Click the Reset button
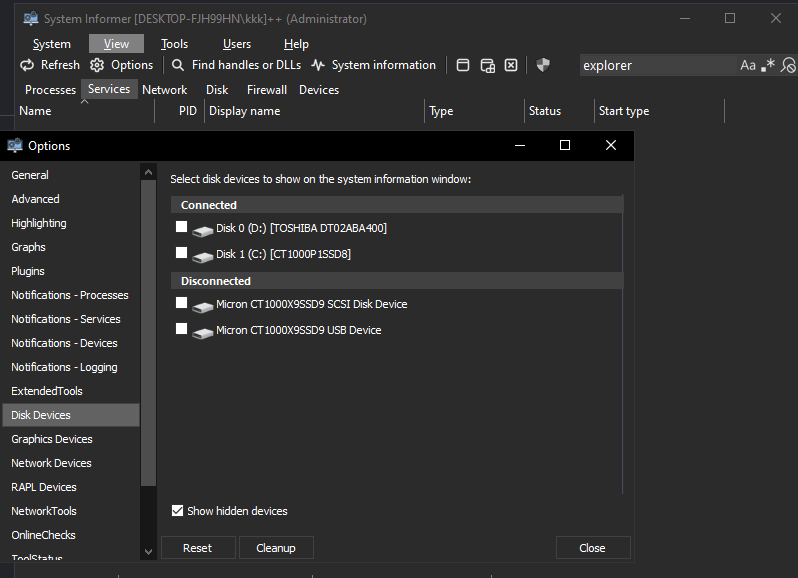Viewport: 798px width, 578px height. (198, 548)
